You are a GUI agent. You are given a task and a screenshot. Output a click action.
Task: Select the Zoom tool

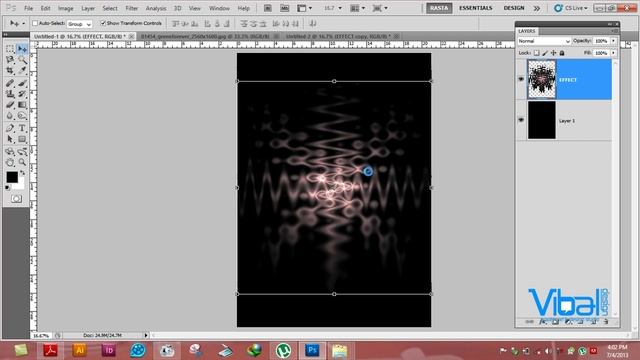point(22,162)
